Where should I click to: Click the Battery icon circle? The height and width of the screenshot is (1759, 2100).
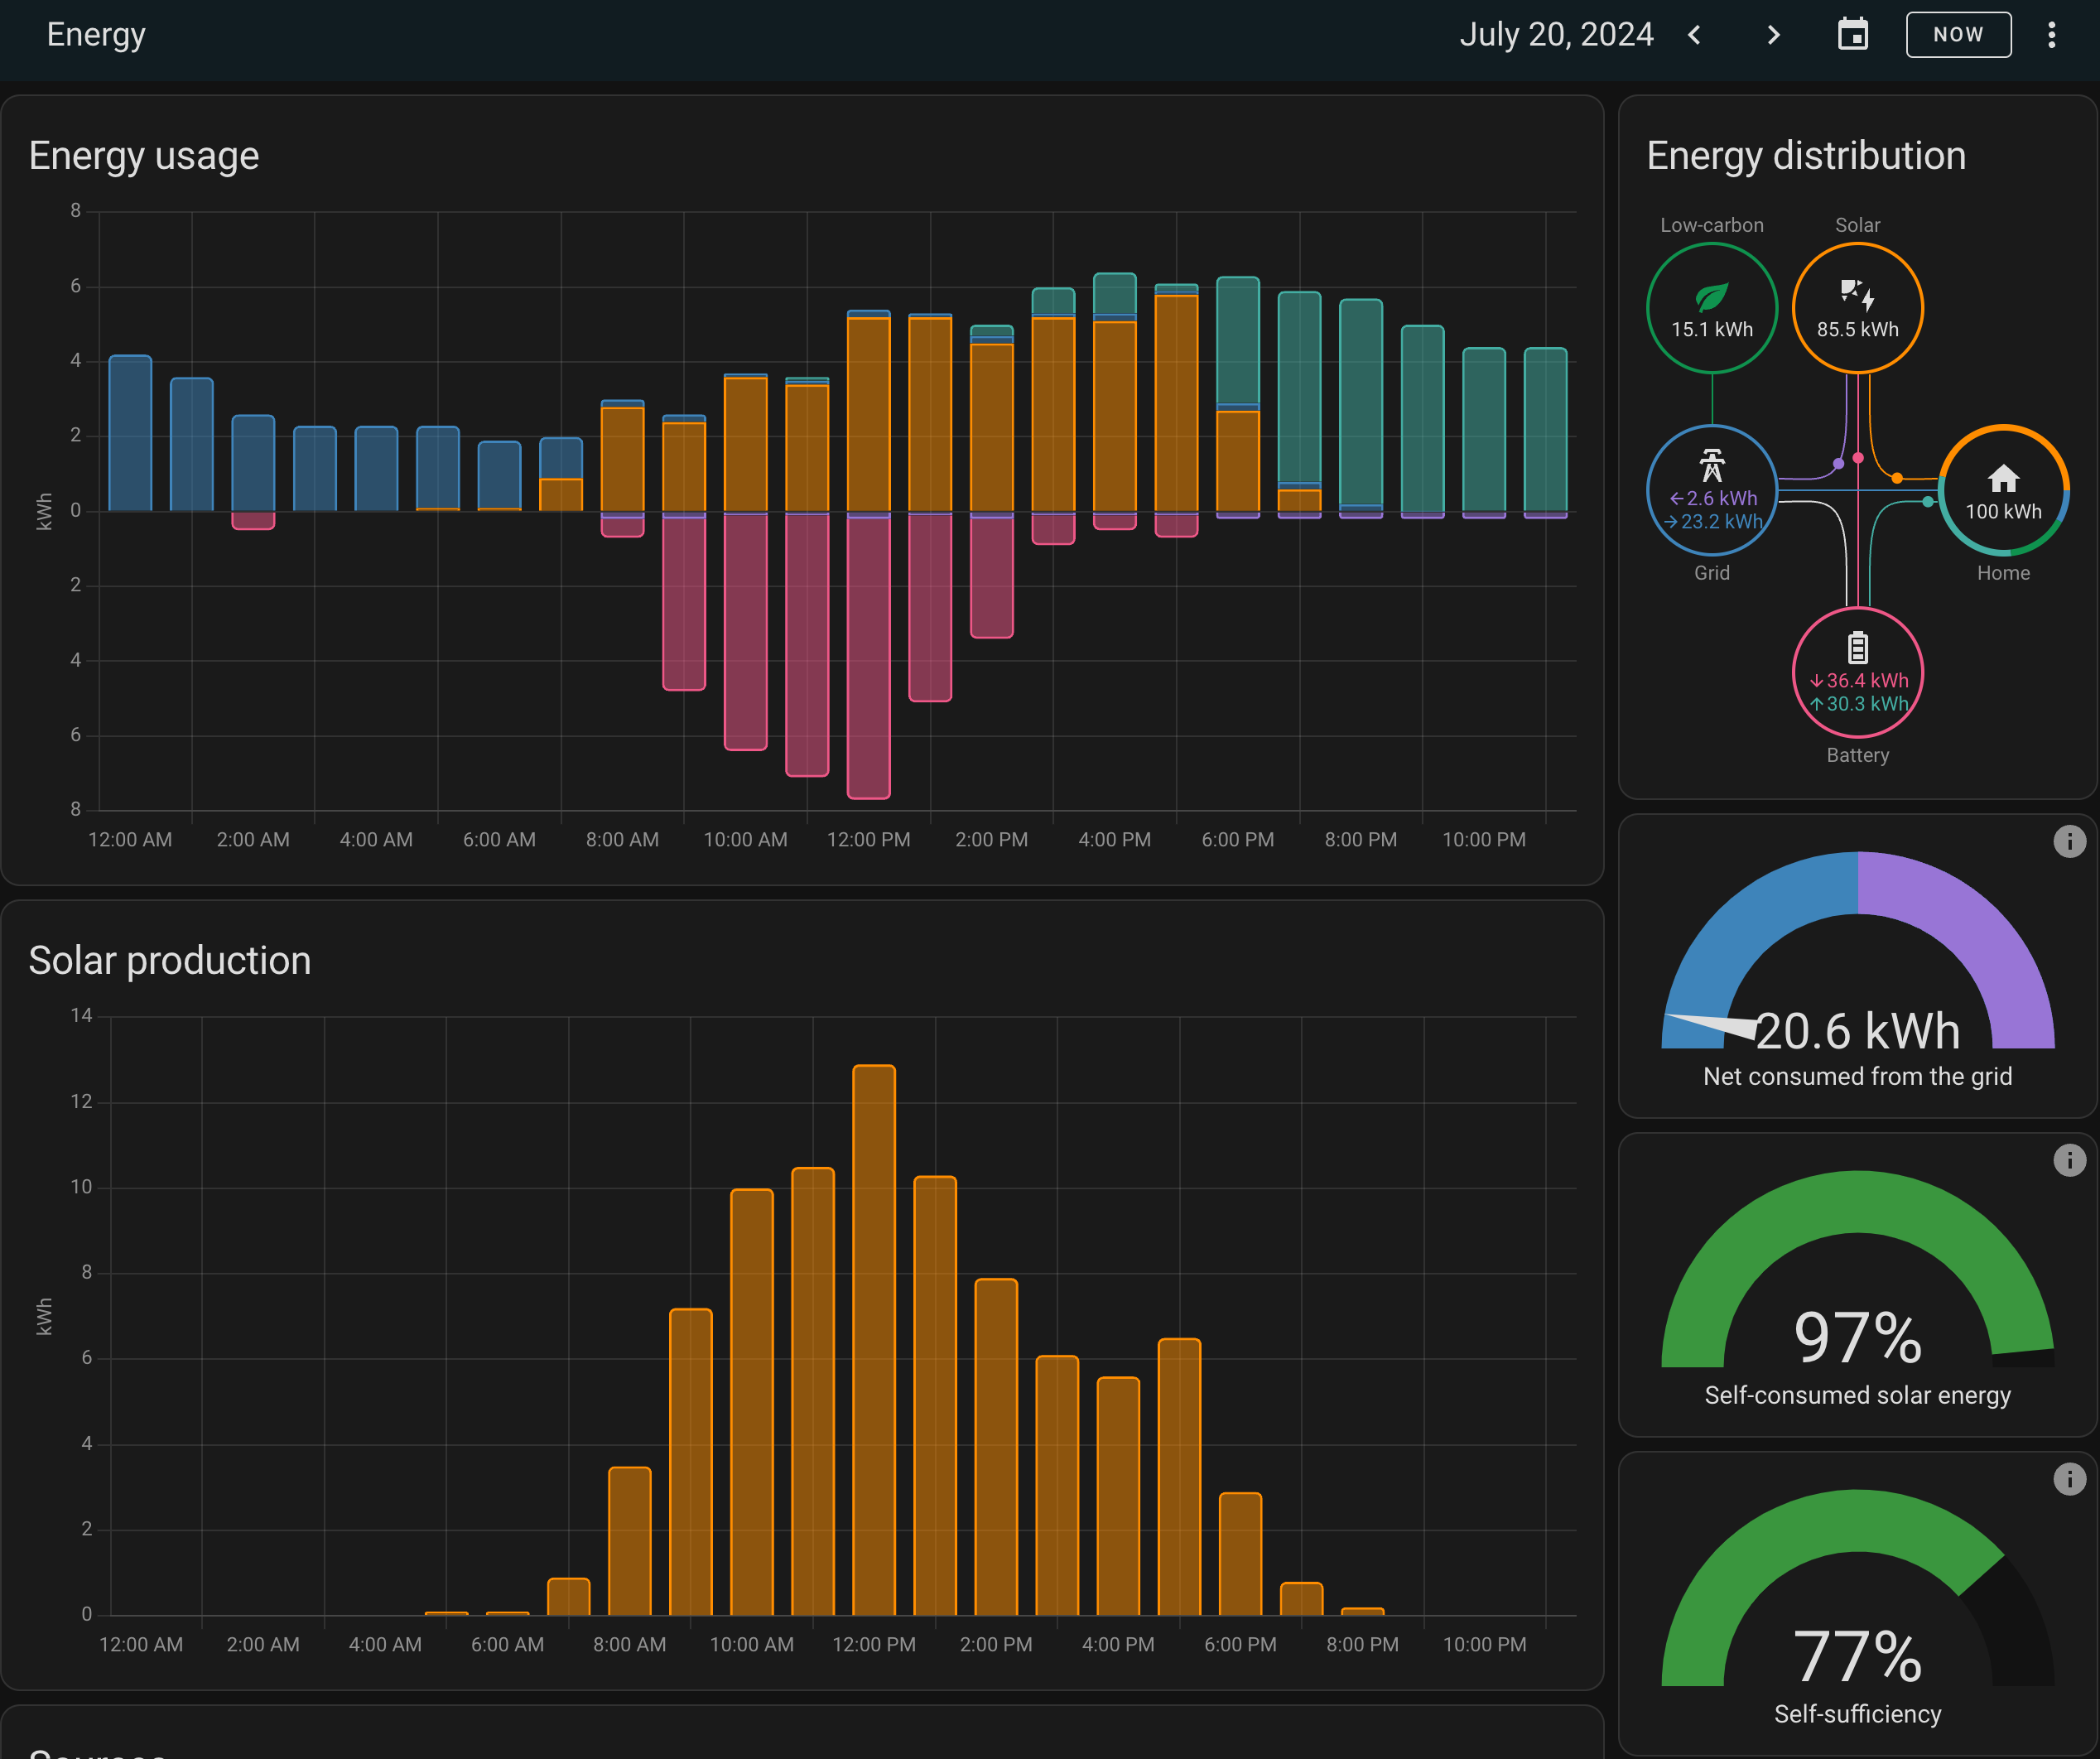point(1857,672)
